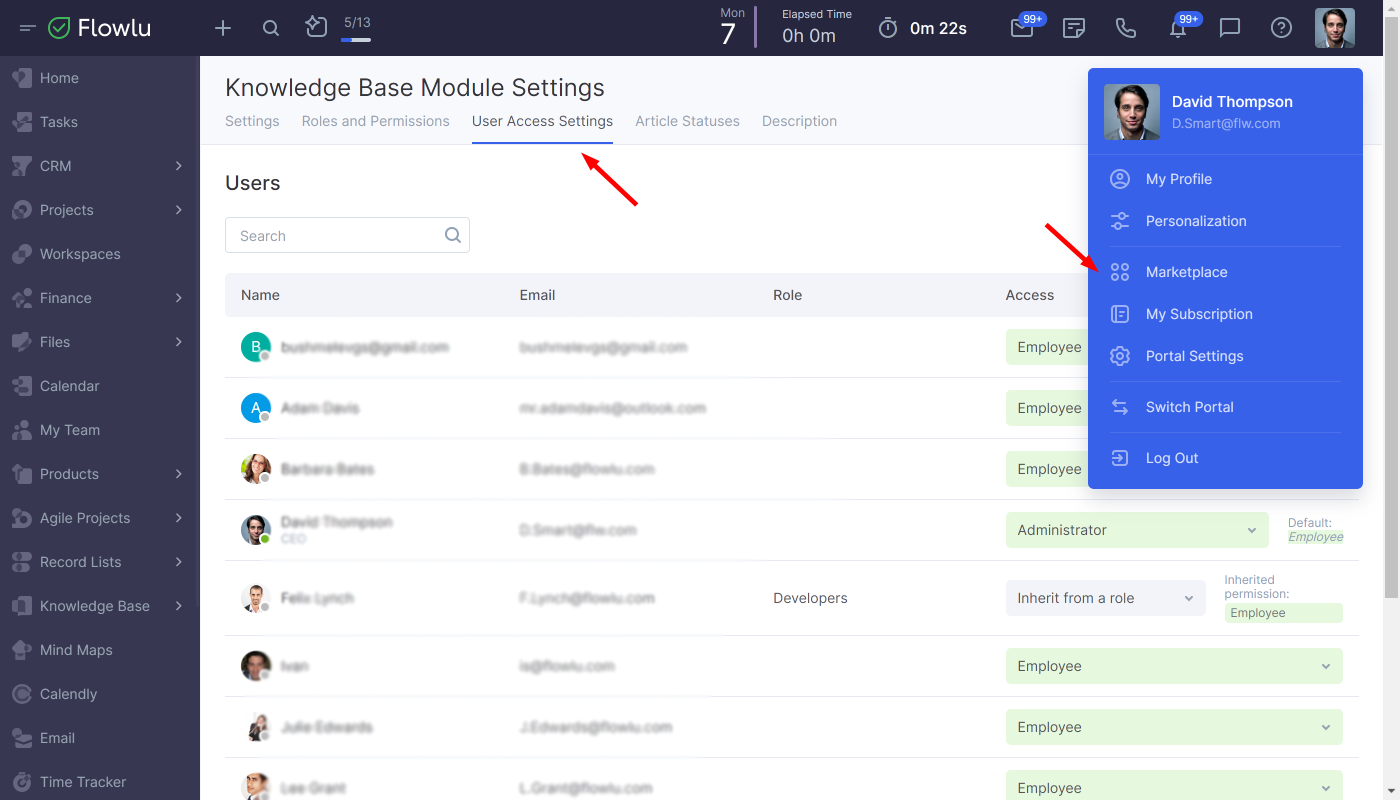This screenshot has width=1400, height=800.
Task: Click the Role column header
Action: click(x=787, y=295)
